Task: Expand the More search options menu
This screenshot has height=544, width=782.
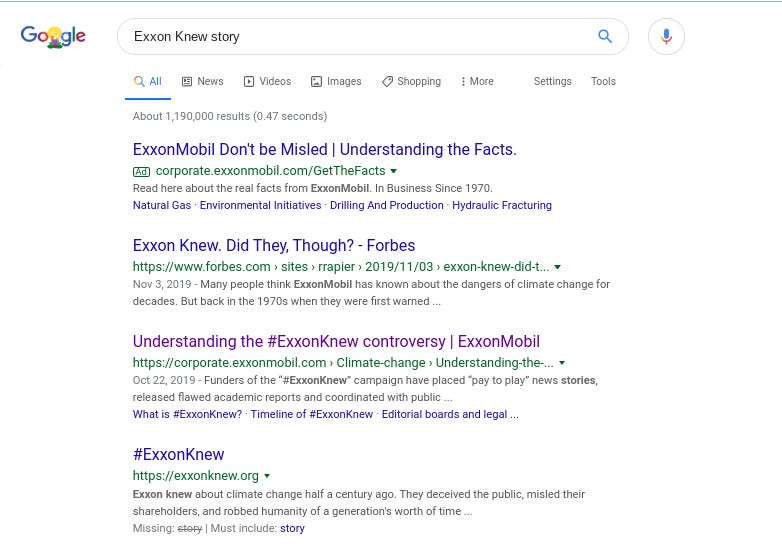Action: point(477,81)
